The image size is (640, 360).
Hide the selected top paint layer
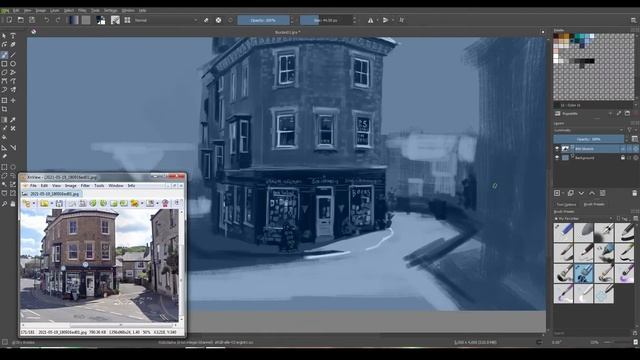point(557,149)
